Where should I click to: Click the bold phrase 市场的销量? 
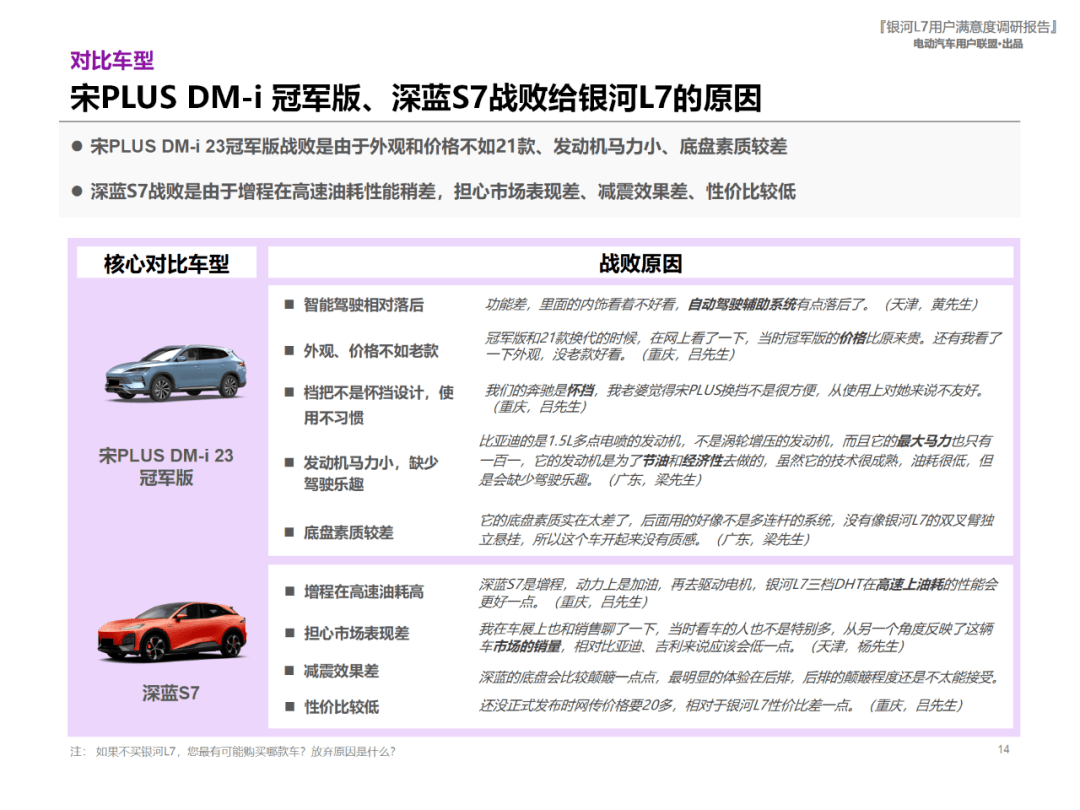528,646
